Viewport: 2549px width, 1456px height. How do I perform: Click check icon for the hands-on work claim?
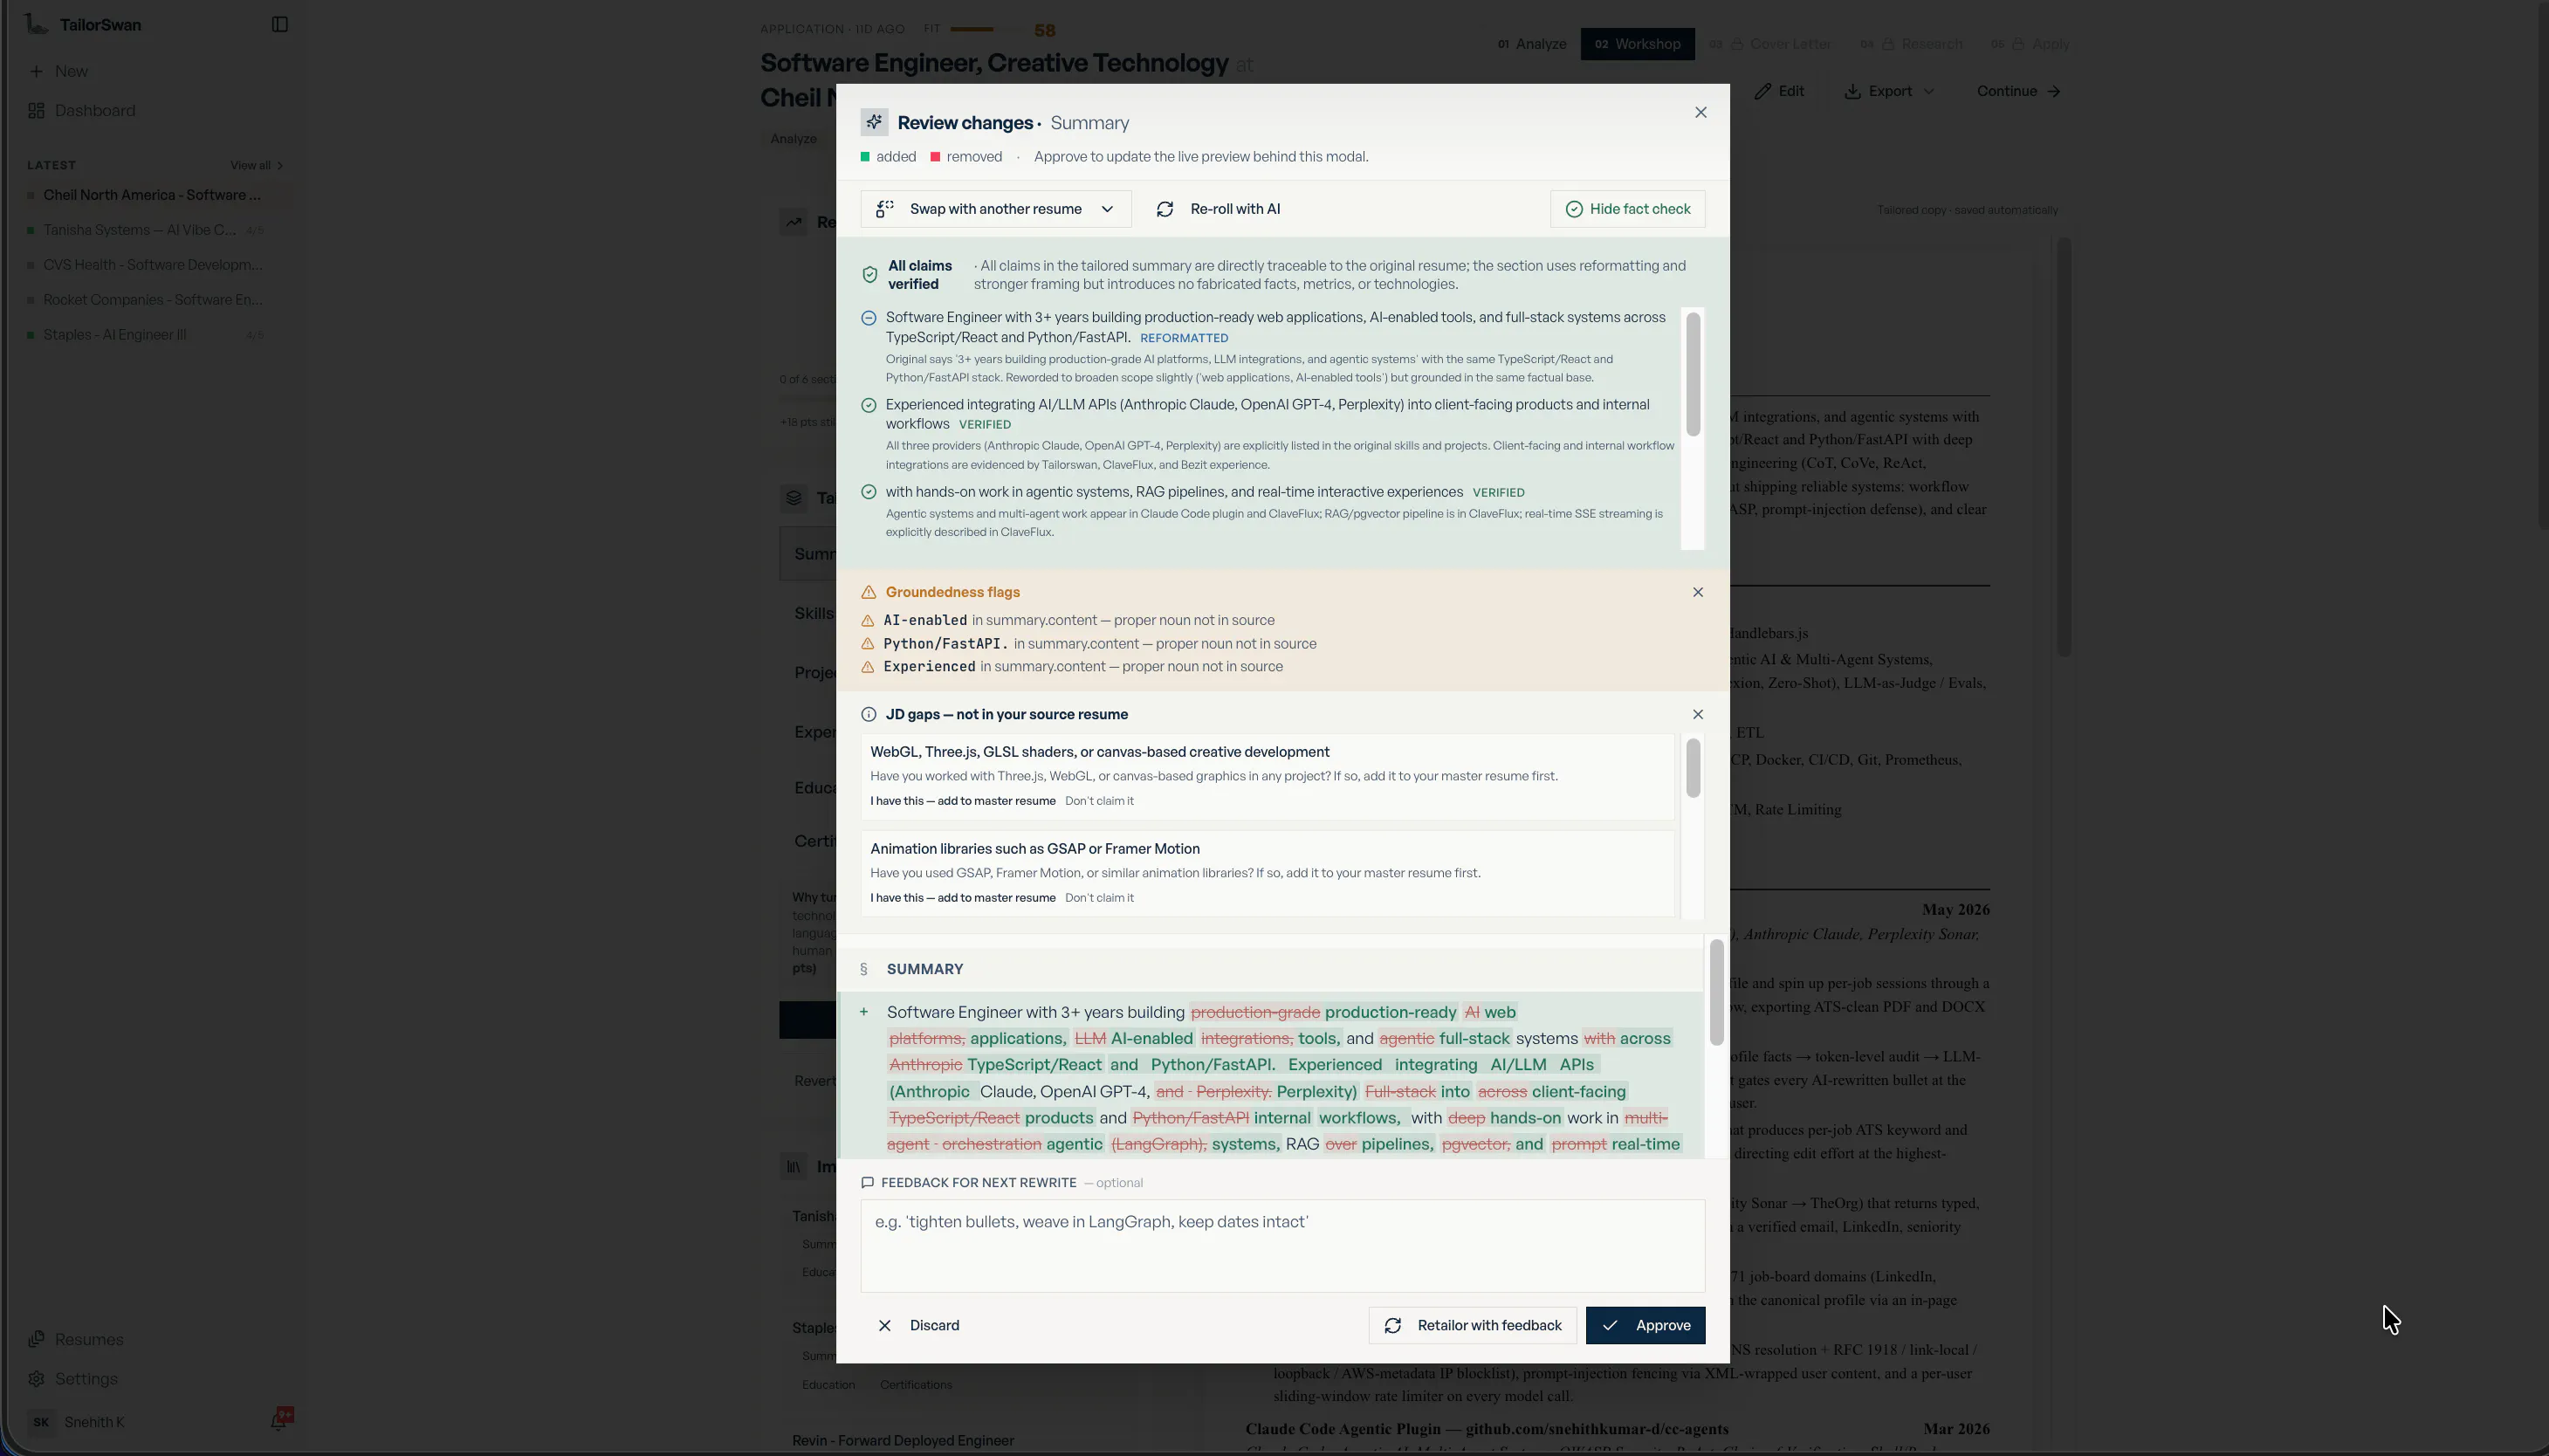tap(868, 492)
